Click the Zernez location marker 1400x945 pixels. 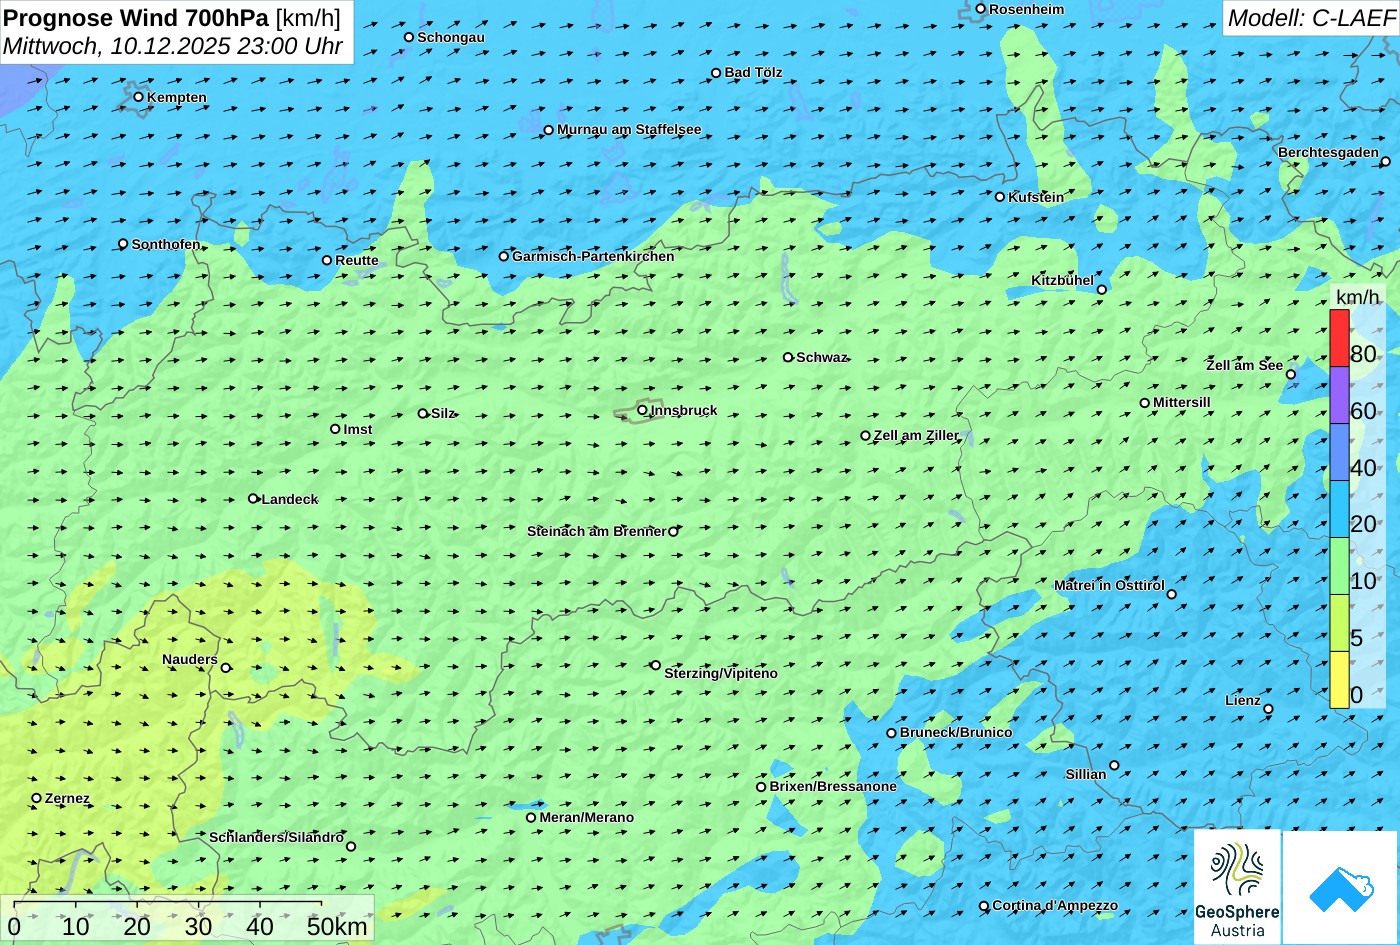tap(37, 798)
